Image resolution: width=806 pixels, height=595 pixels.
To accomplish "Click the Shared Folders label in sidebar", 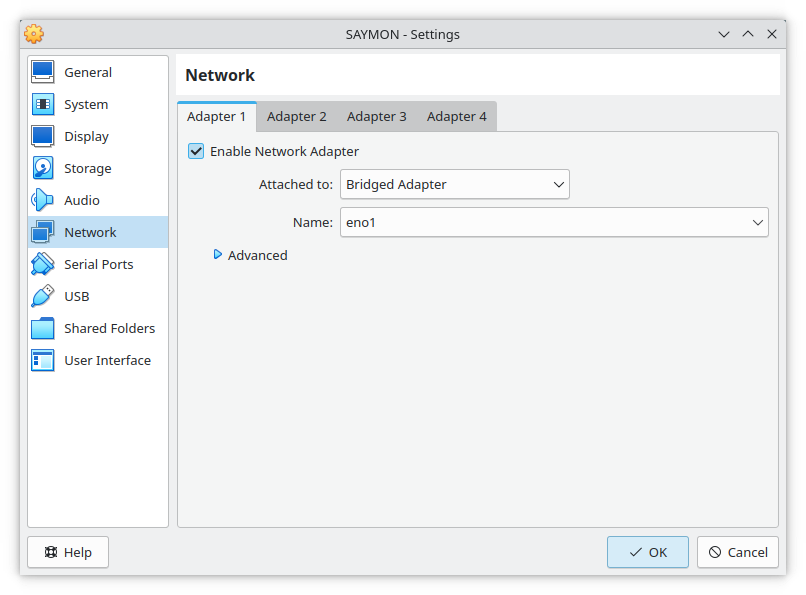I will click(x=109, y=328).
